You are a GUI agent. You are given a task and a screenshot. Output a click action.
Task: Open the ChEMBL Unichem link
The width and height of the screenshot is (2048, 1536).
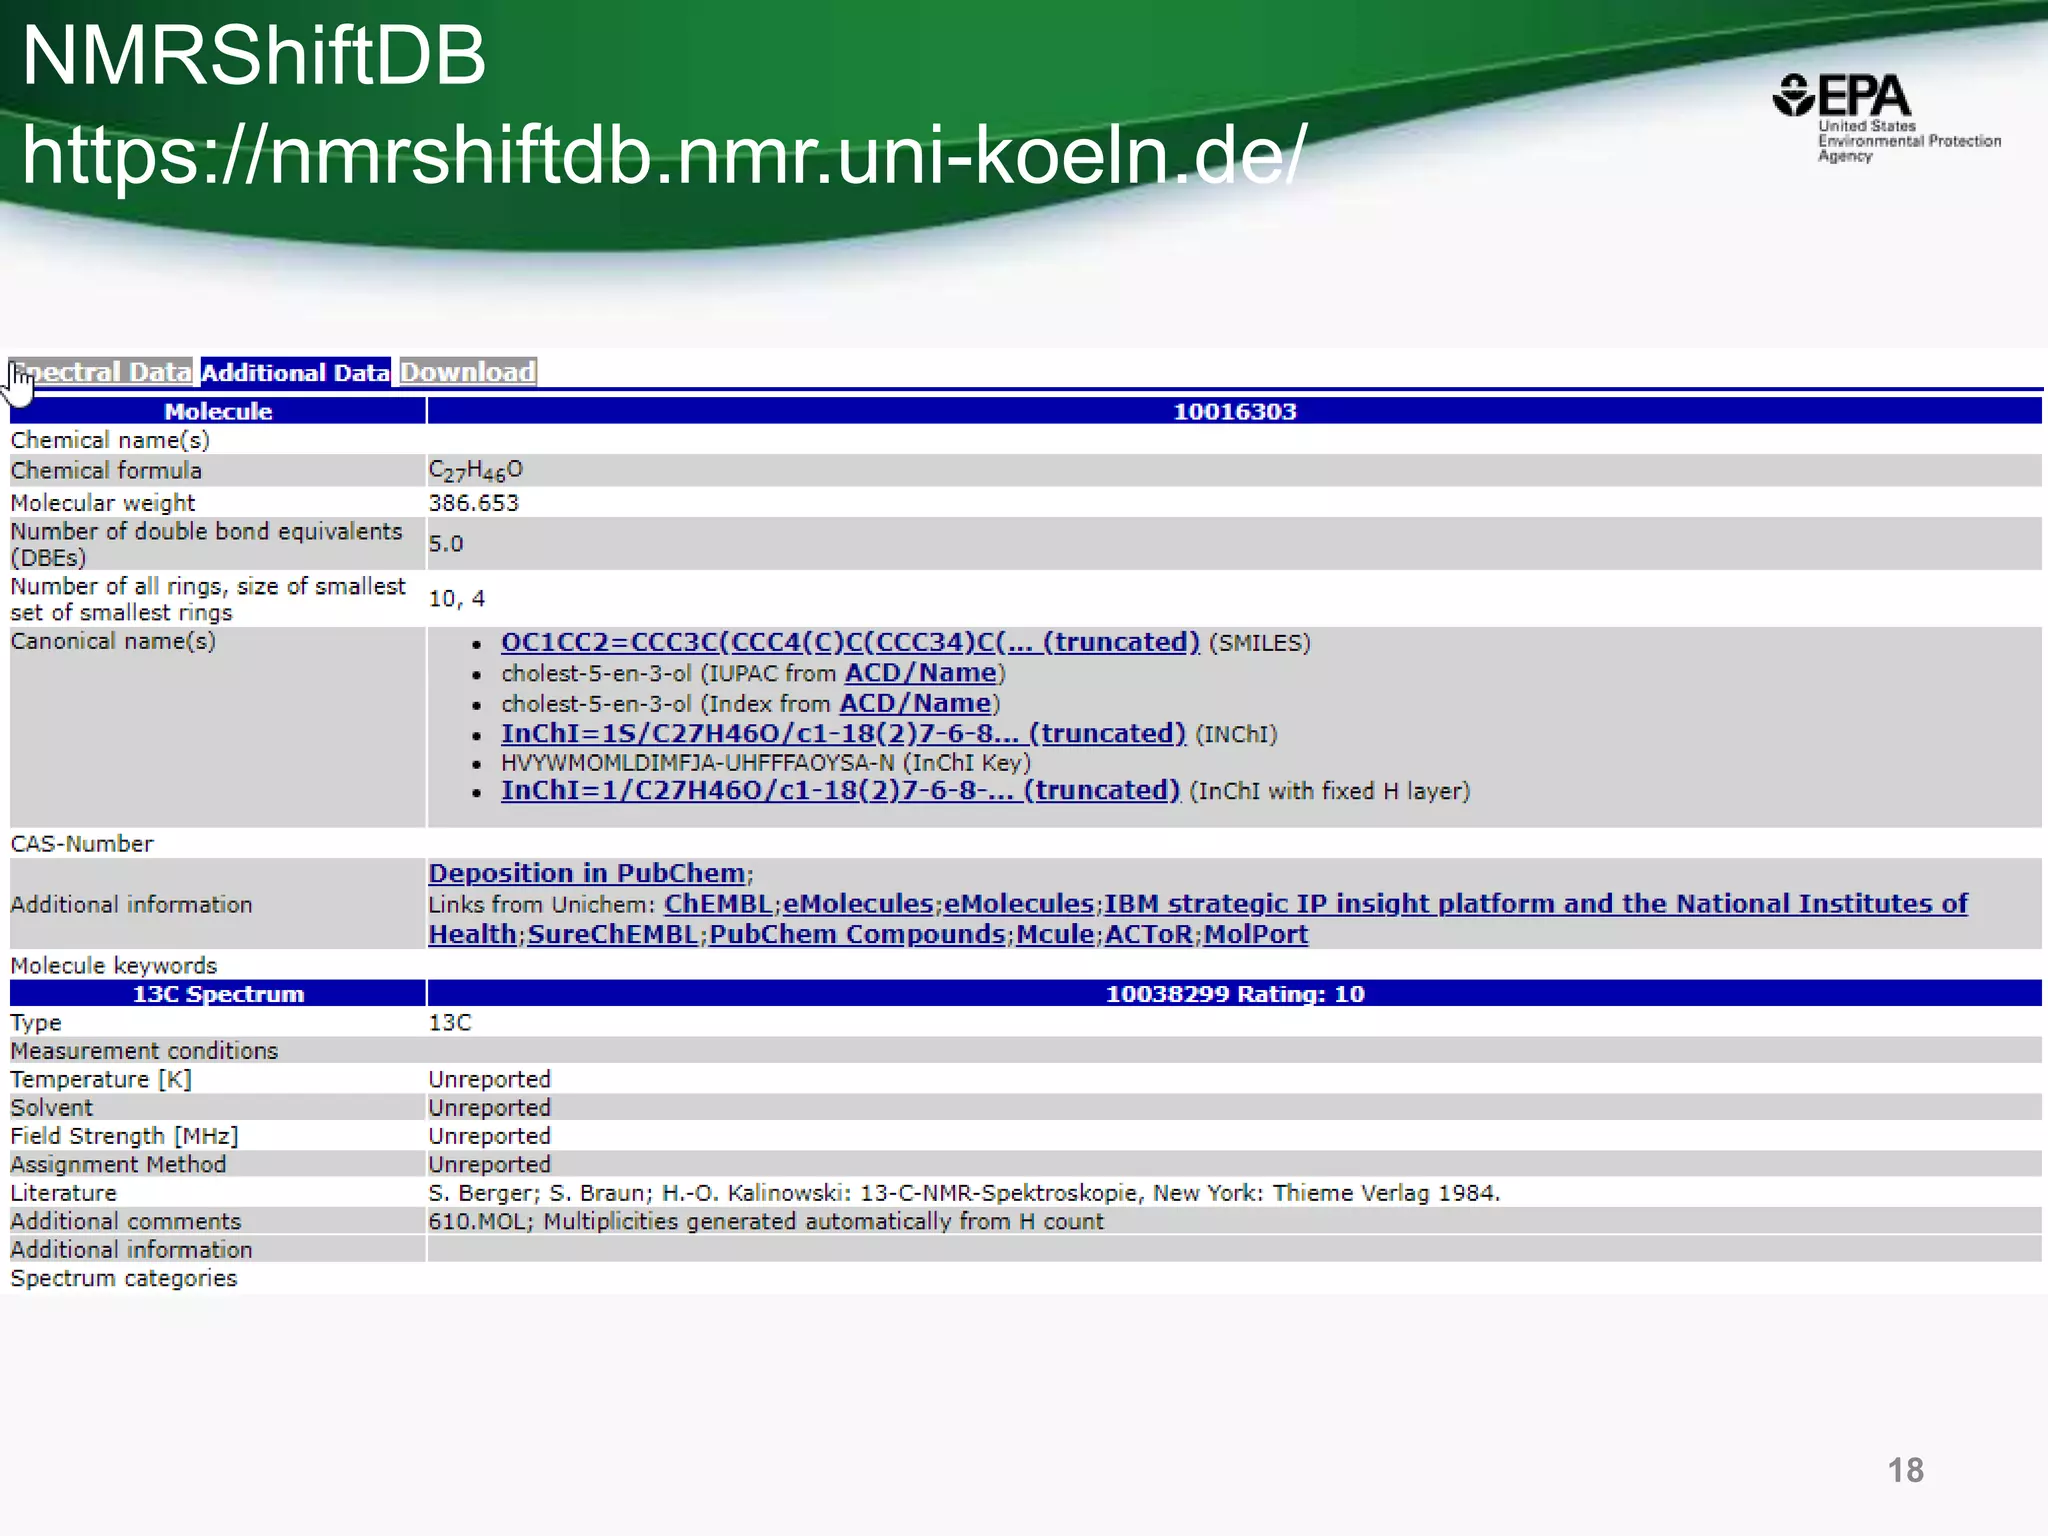[718, 904]
